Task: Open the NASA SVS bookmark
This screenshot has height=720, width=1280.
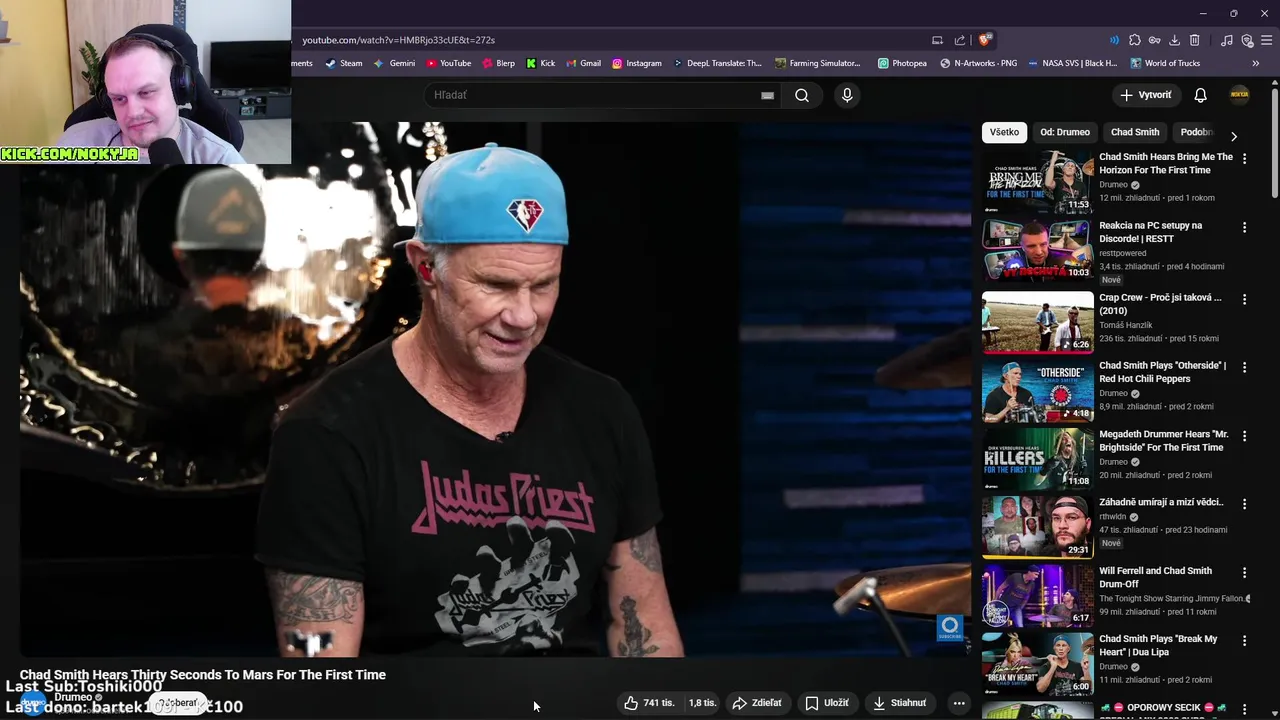Action: (x=1072, y=63)
